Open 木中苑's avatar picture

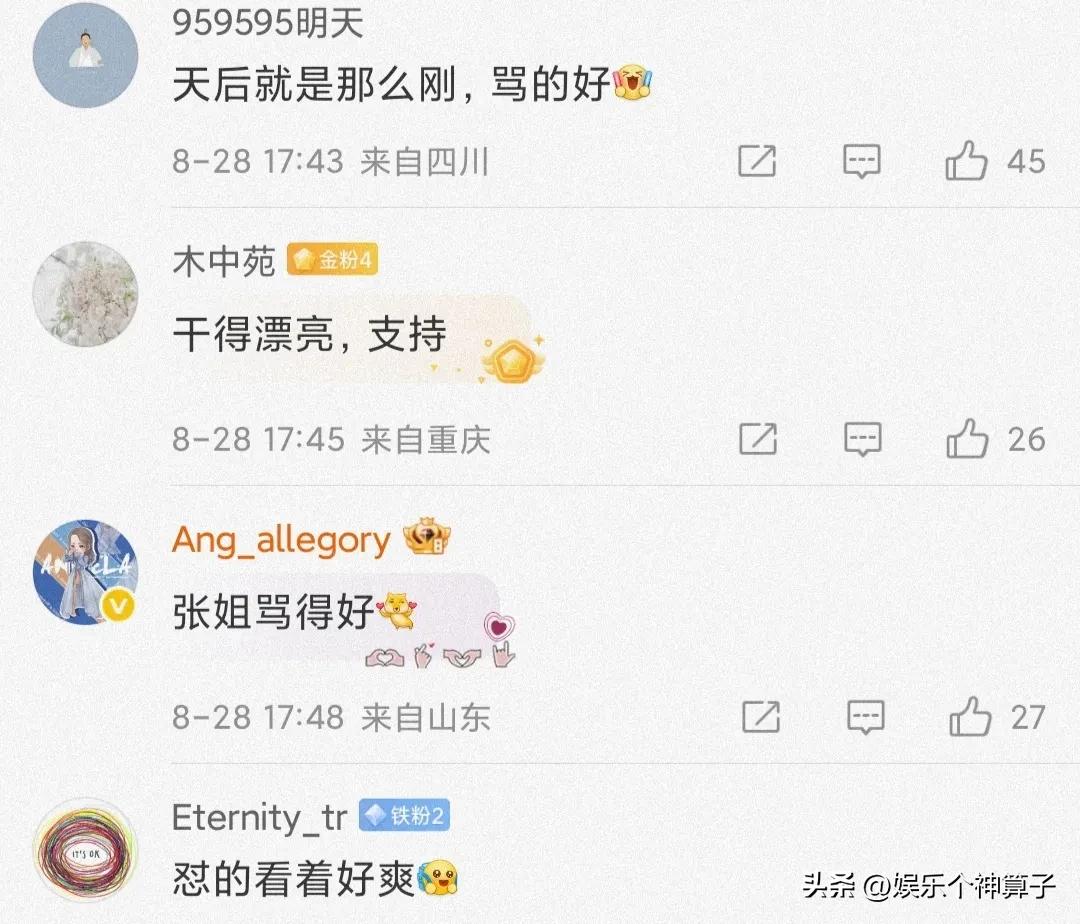[x=85, y=294]
